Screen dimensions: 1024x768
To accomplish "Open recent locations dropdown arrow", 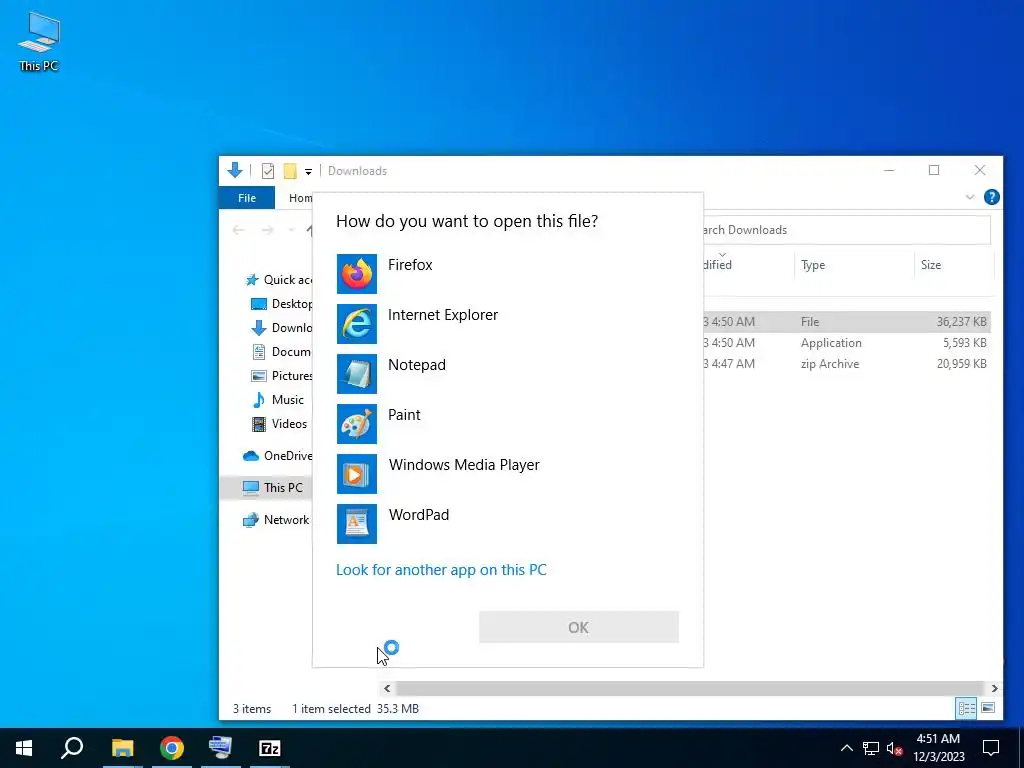I will [x=291, y=230].
